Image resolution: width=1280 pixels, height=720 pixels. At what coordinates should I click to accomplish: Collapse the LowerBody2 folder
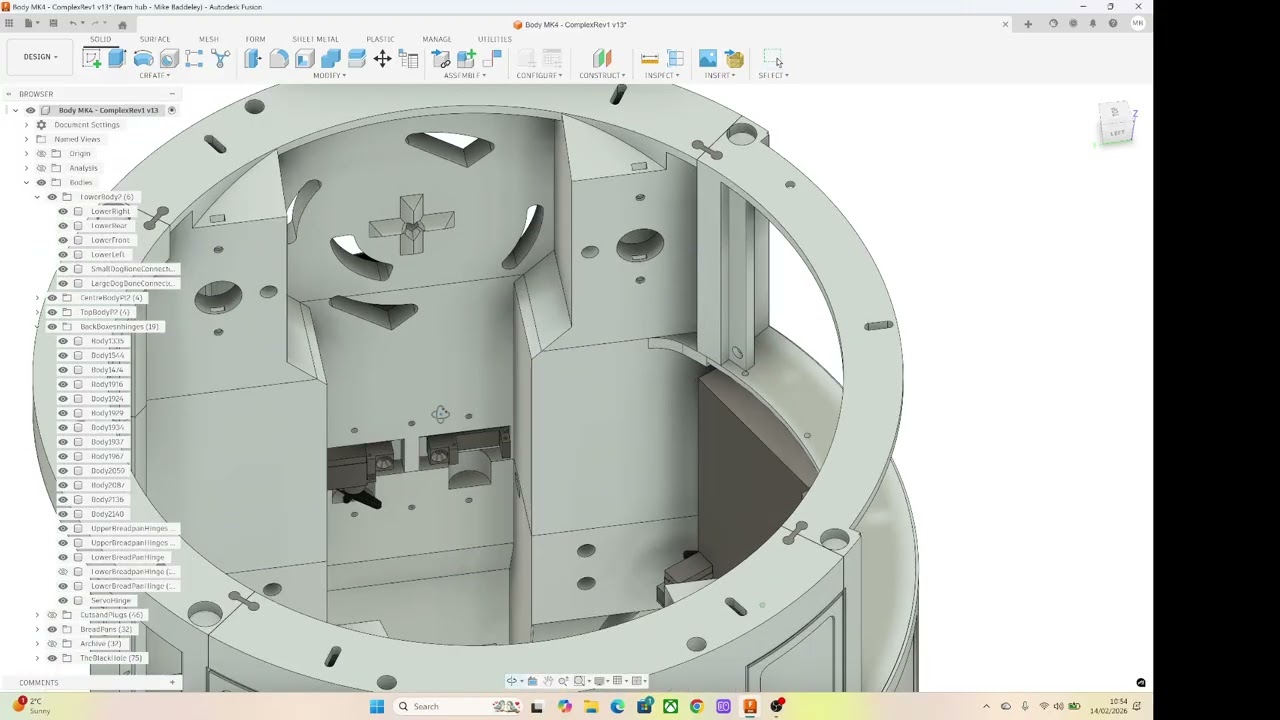37,197
